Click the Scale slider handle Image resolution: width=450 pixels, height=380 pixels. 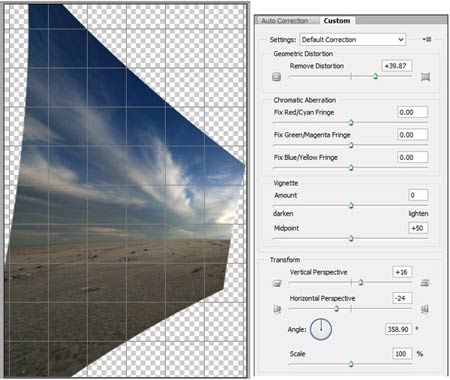point(351,364)
